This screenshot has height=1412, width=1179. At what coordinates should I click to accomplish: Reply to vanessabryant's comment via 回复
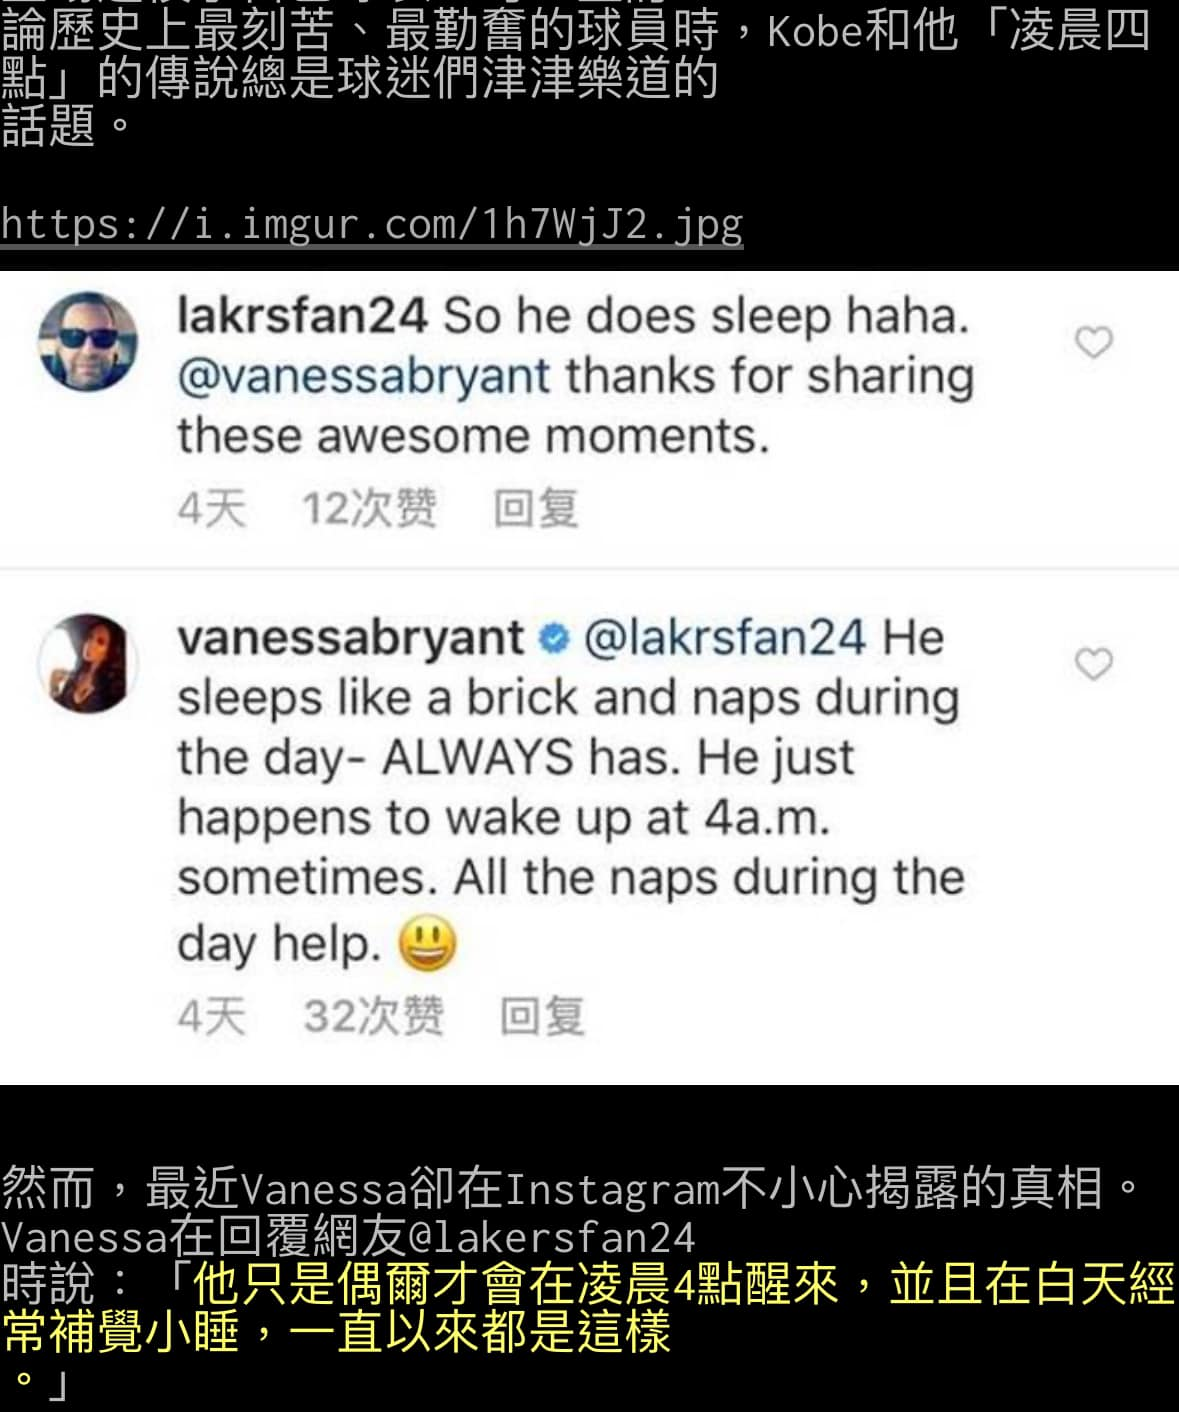pyautogui.click(x=542, y=1016)
